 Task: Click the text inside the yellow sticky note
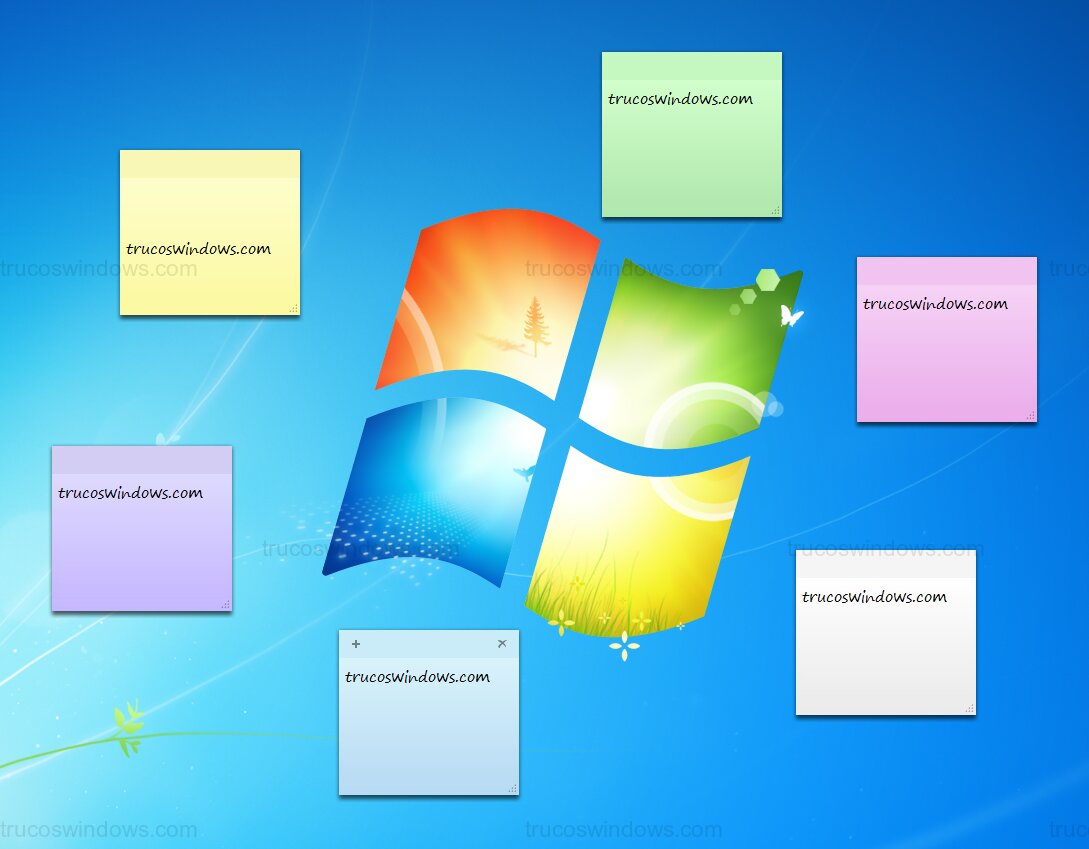click(x=198, y=249)
